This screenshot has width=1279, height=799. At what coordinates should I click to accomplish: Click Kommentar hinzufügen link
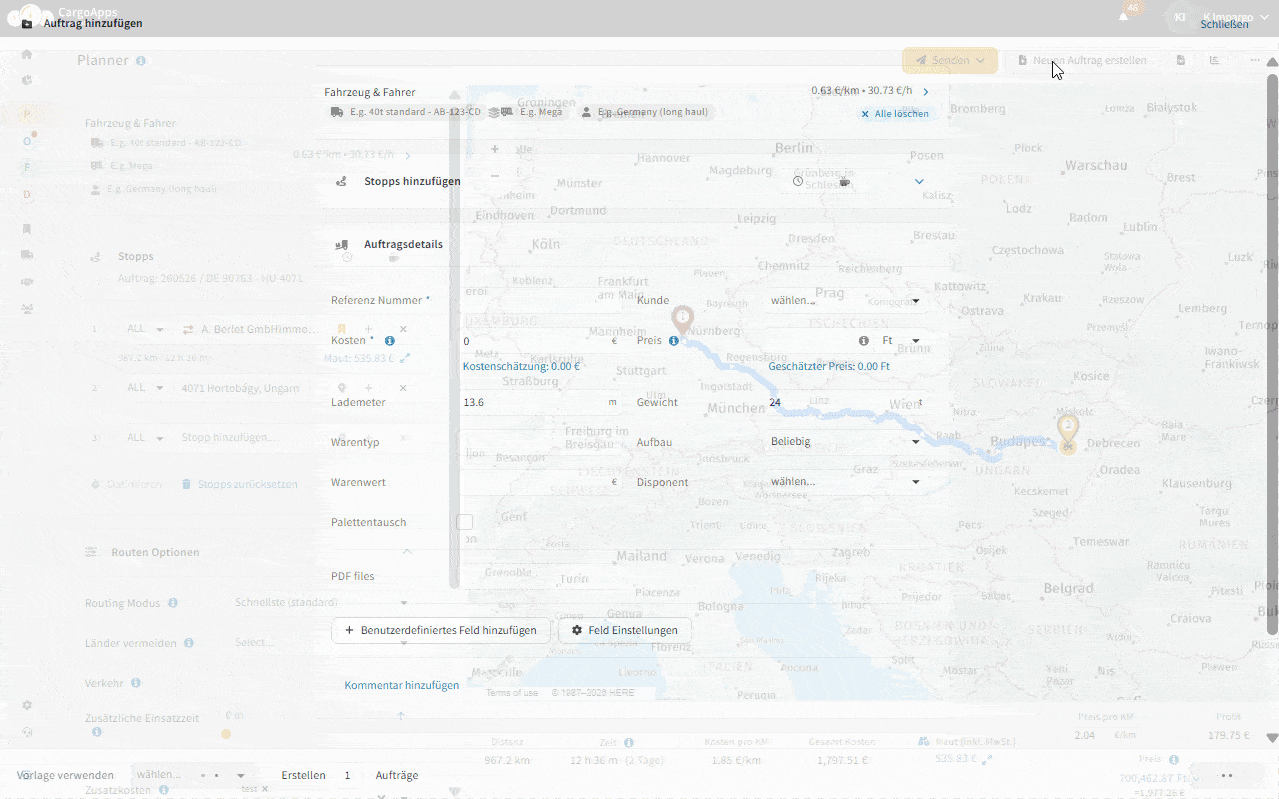coord(402,685)
